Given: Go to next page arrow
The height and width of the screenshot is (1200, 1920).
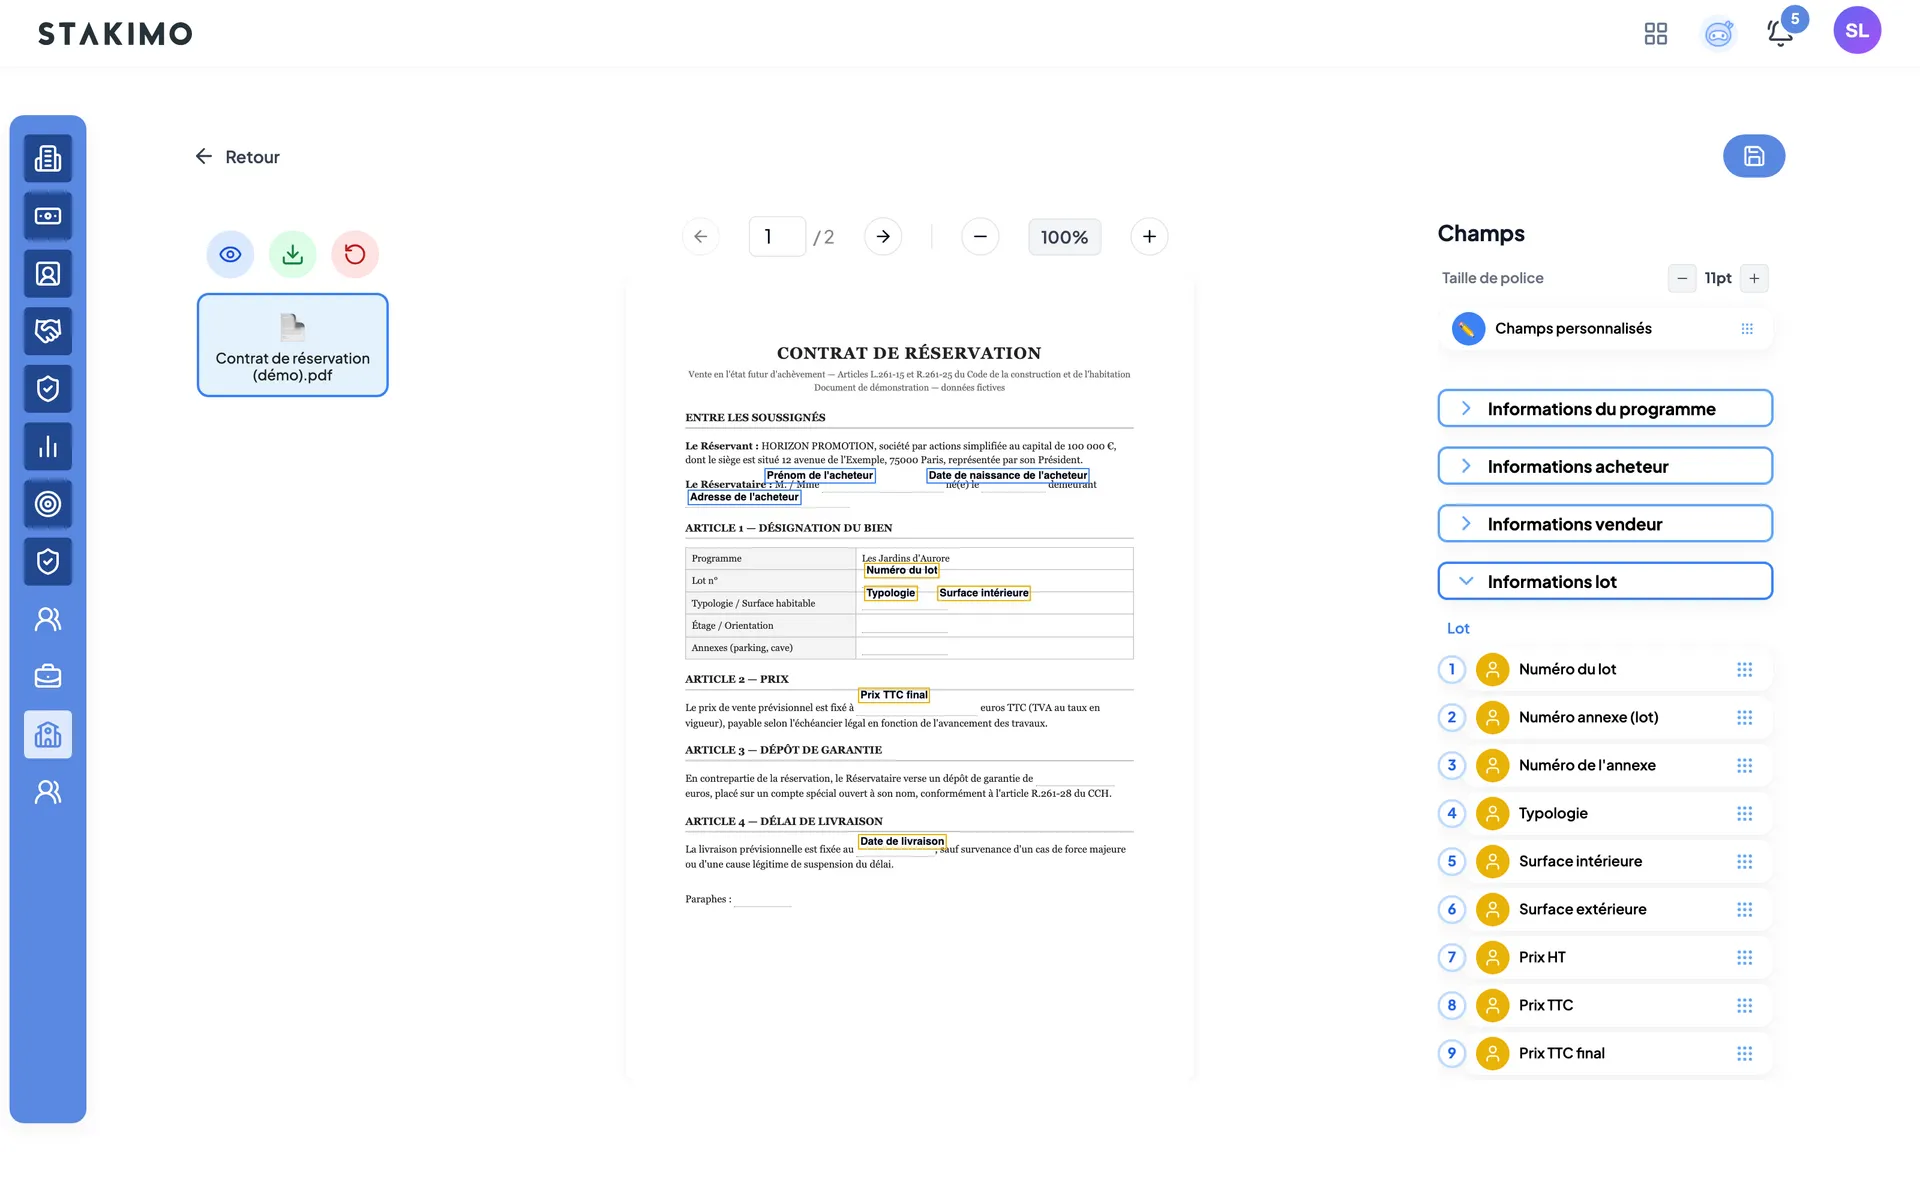Looking at the screenshot, I should click(883, 237).
